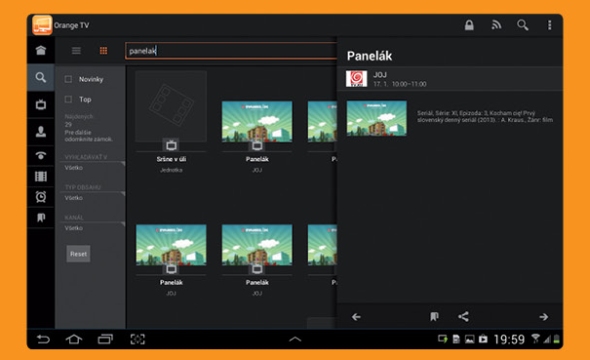590x360 pixels.
Task: Tap the Jednotka channel label
Action: click(x=171, y=170)
